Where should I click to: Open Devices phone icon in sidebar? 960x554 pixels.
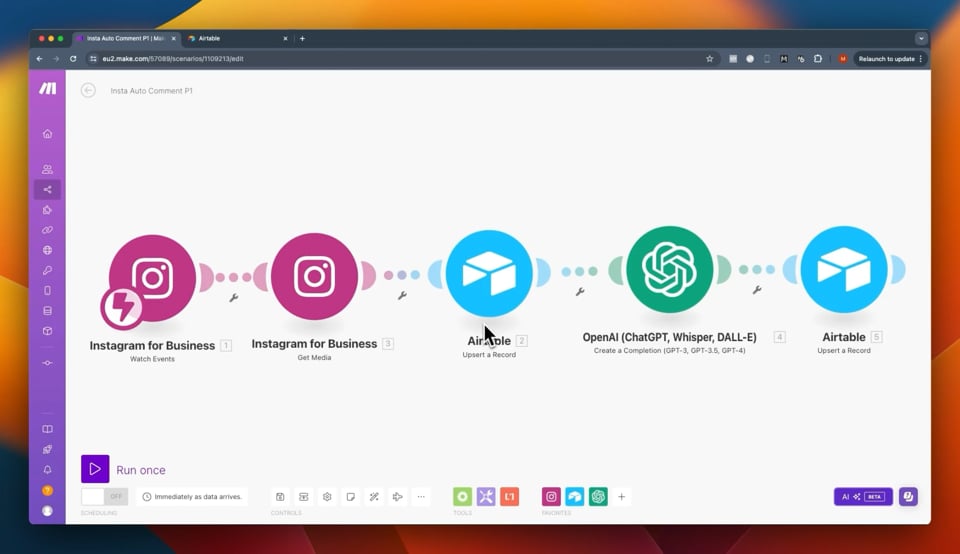coord(47,291)
